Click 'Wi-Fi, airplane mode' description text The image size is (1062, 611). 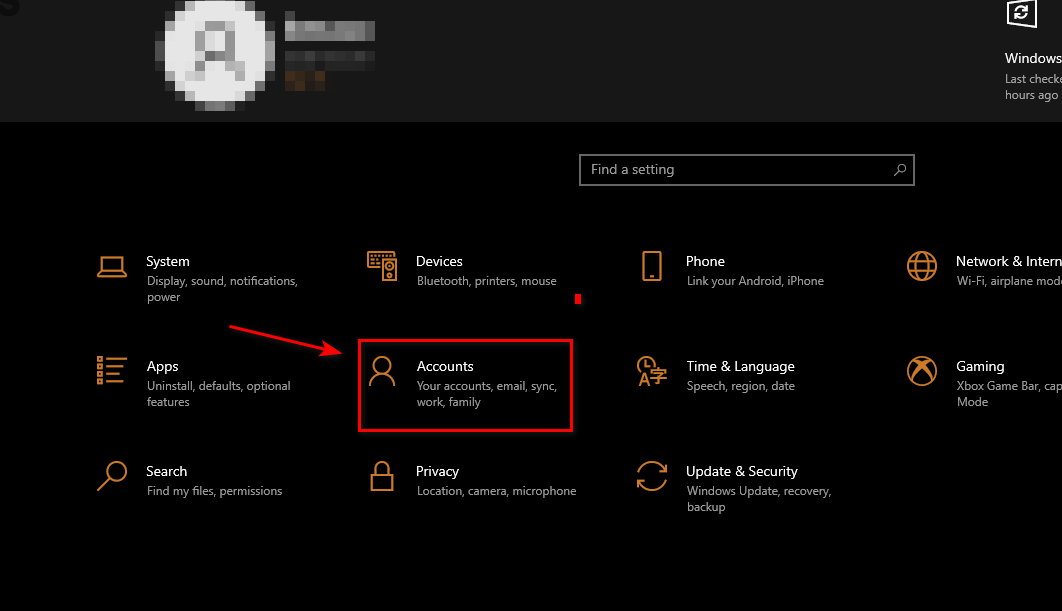[x=1009, y=281]
